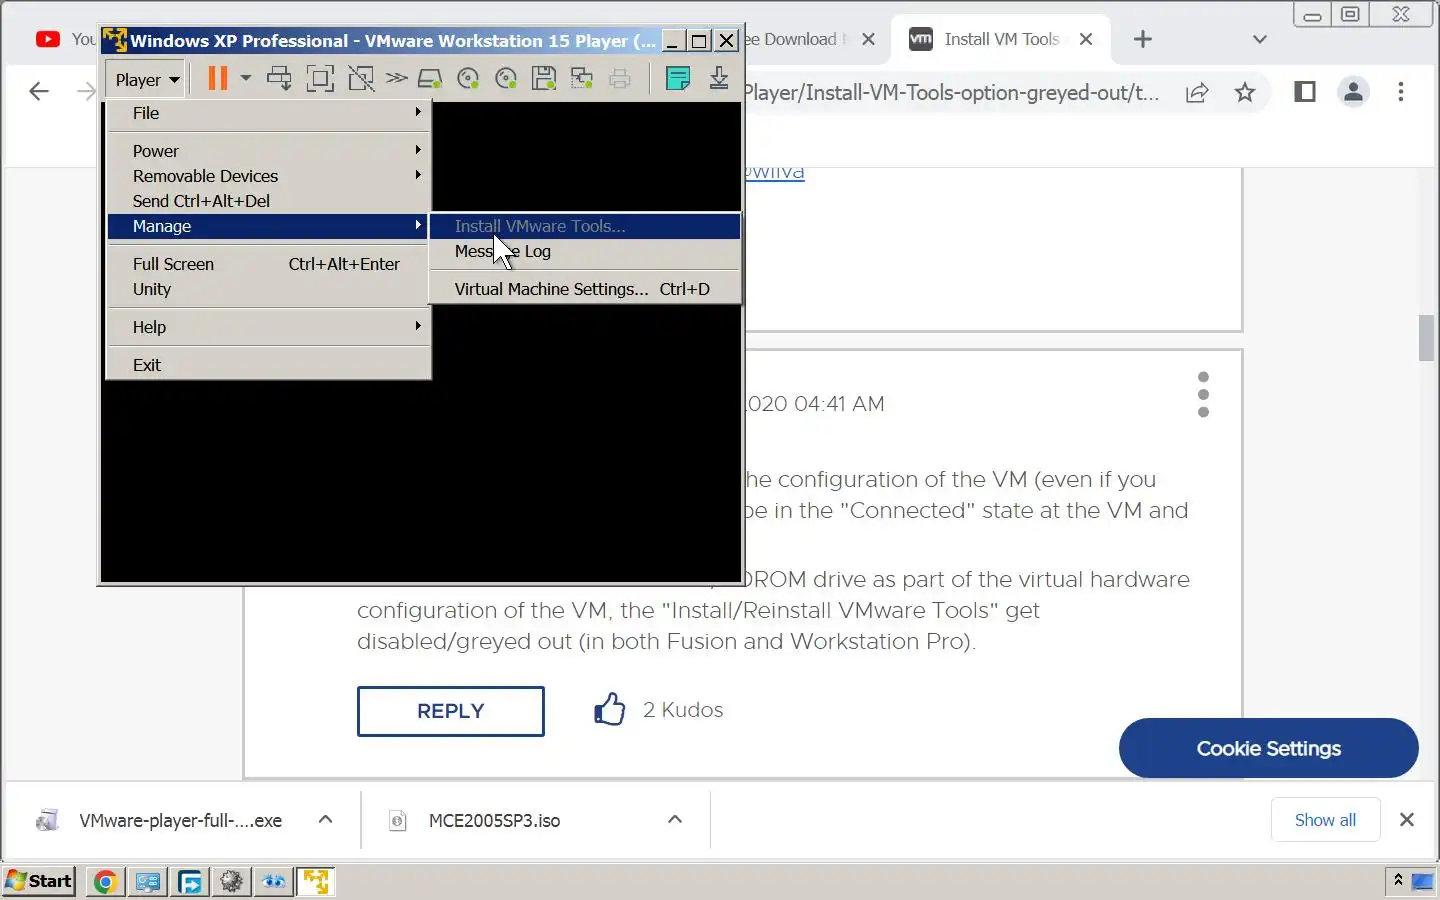Open the post options three-dot menu
This screenshot has height=900, width=1440.
click(1203, 395)
